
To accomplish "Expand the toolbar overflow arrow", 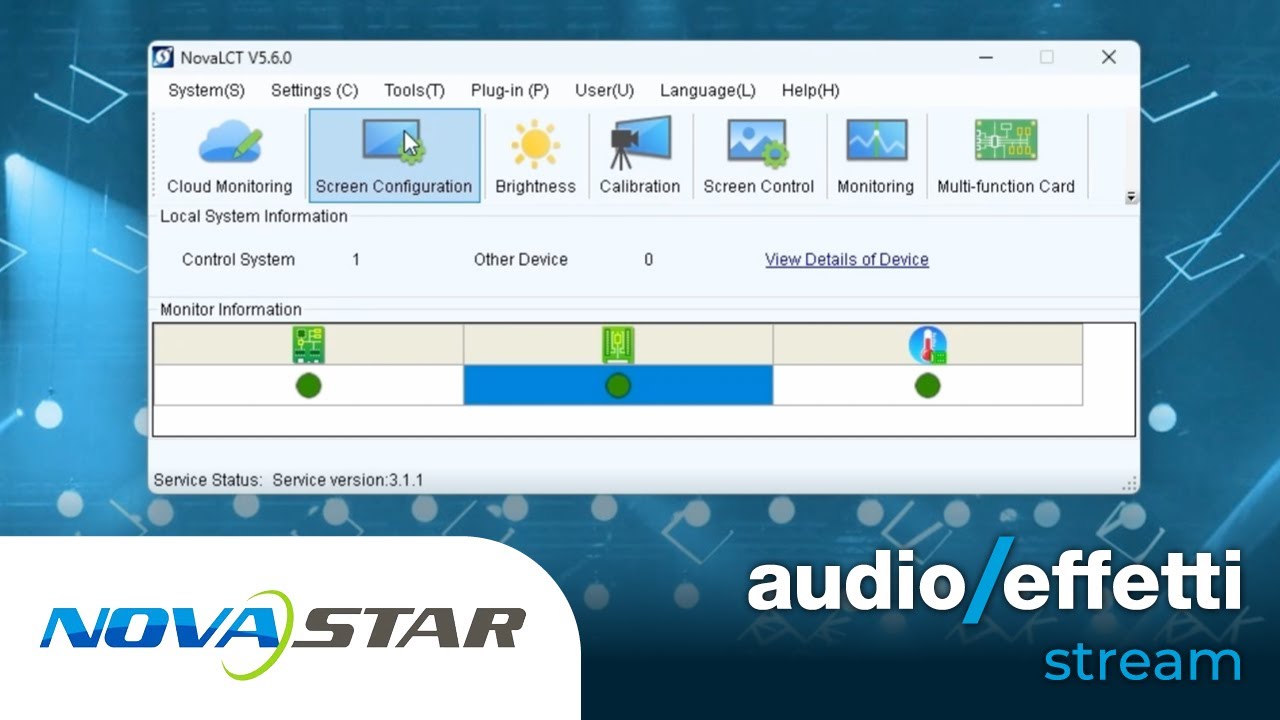I will tap(1132, 197).
